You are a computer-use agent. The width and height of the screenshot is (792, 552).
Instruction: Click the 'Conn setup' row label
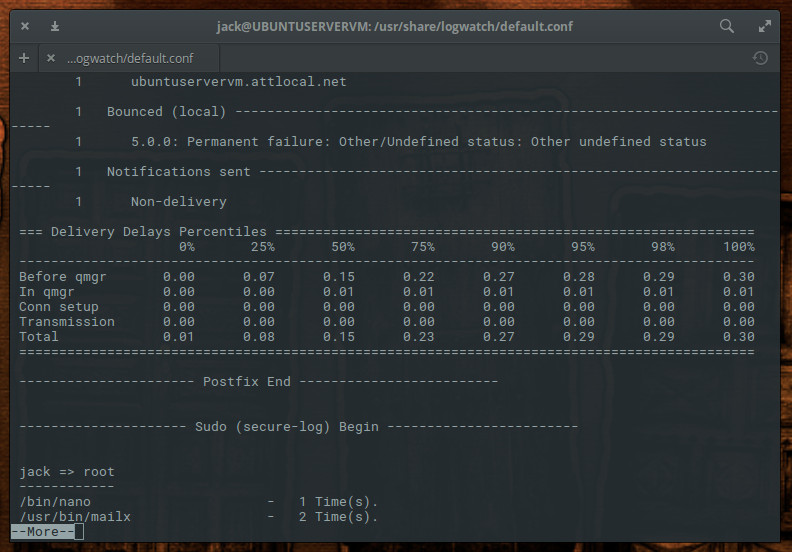(59, 307)
